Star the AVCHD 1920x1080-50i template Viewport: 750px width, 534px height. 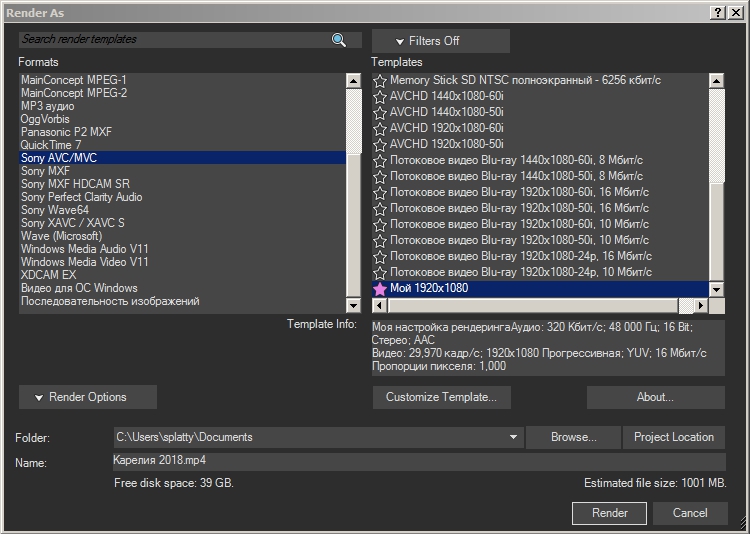(380, 145)
